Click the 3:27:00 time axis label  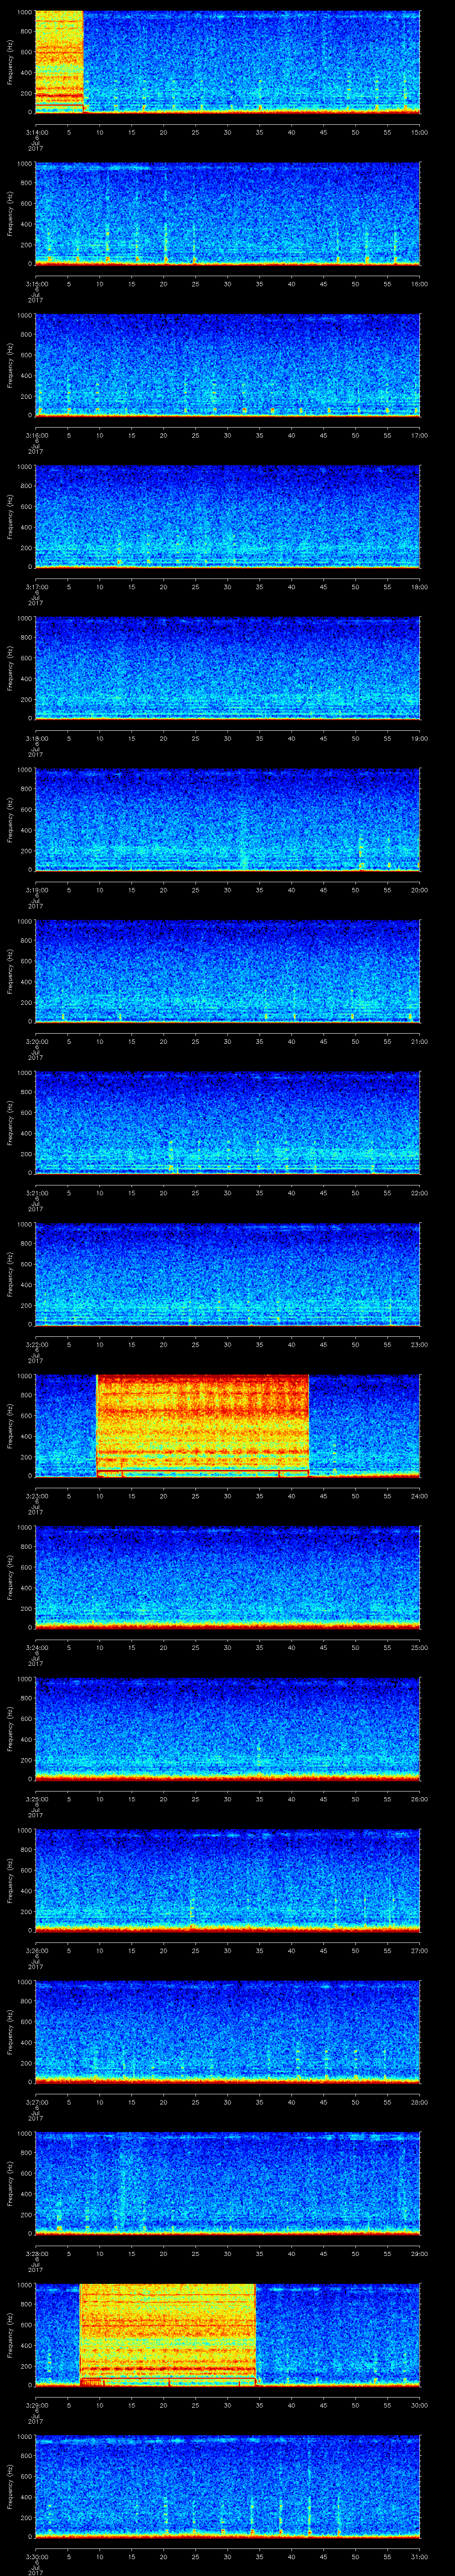[x=36, y=2102]
